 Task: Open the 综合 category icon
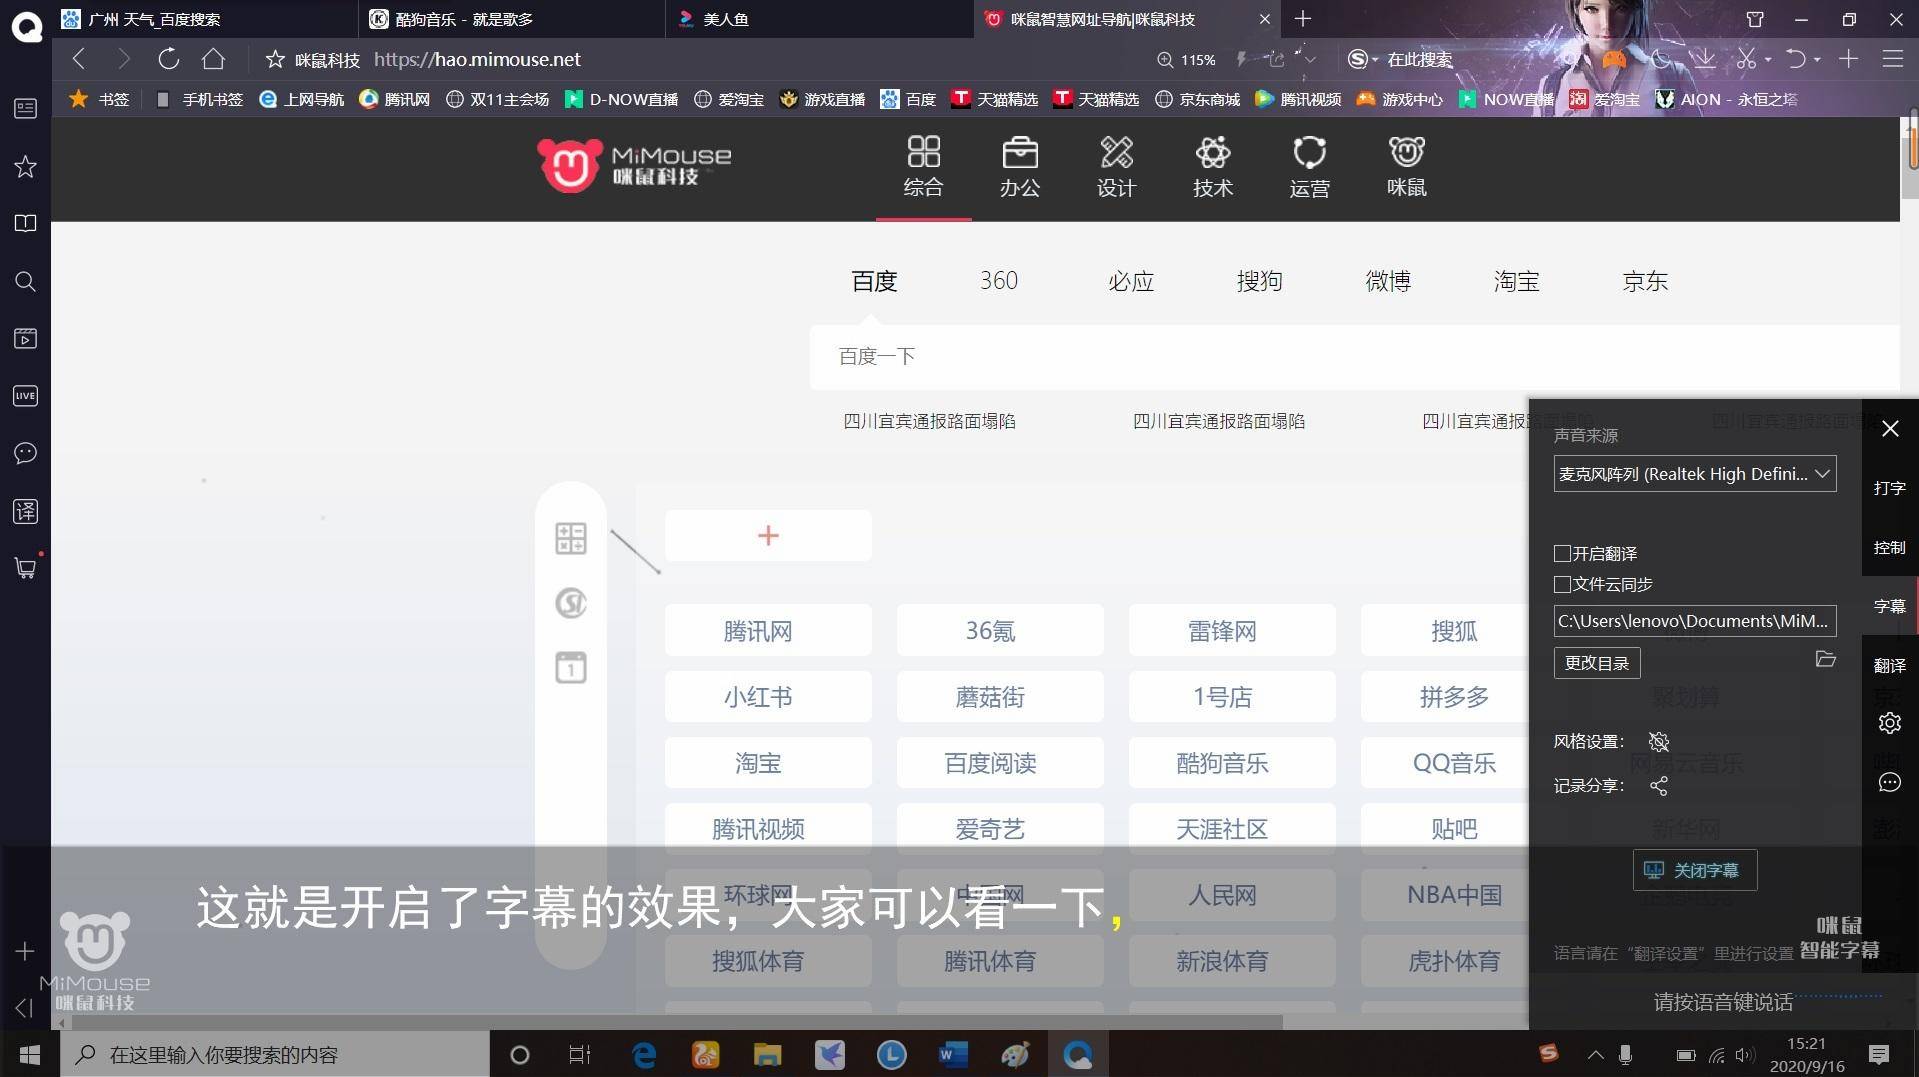point(923,166)
